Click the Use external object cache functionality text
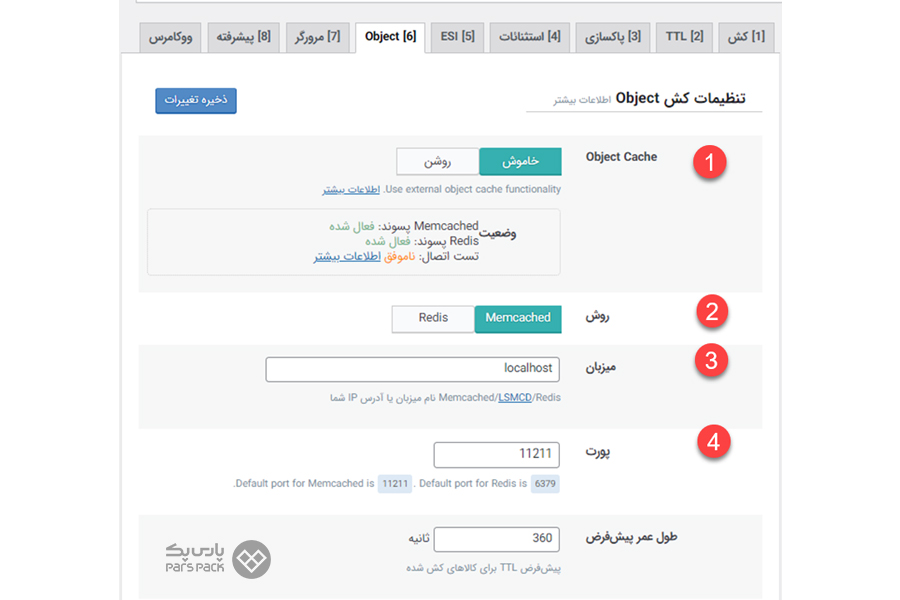 pyautogui.click(x=472, y=189)
